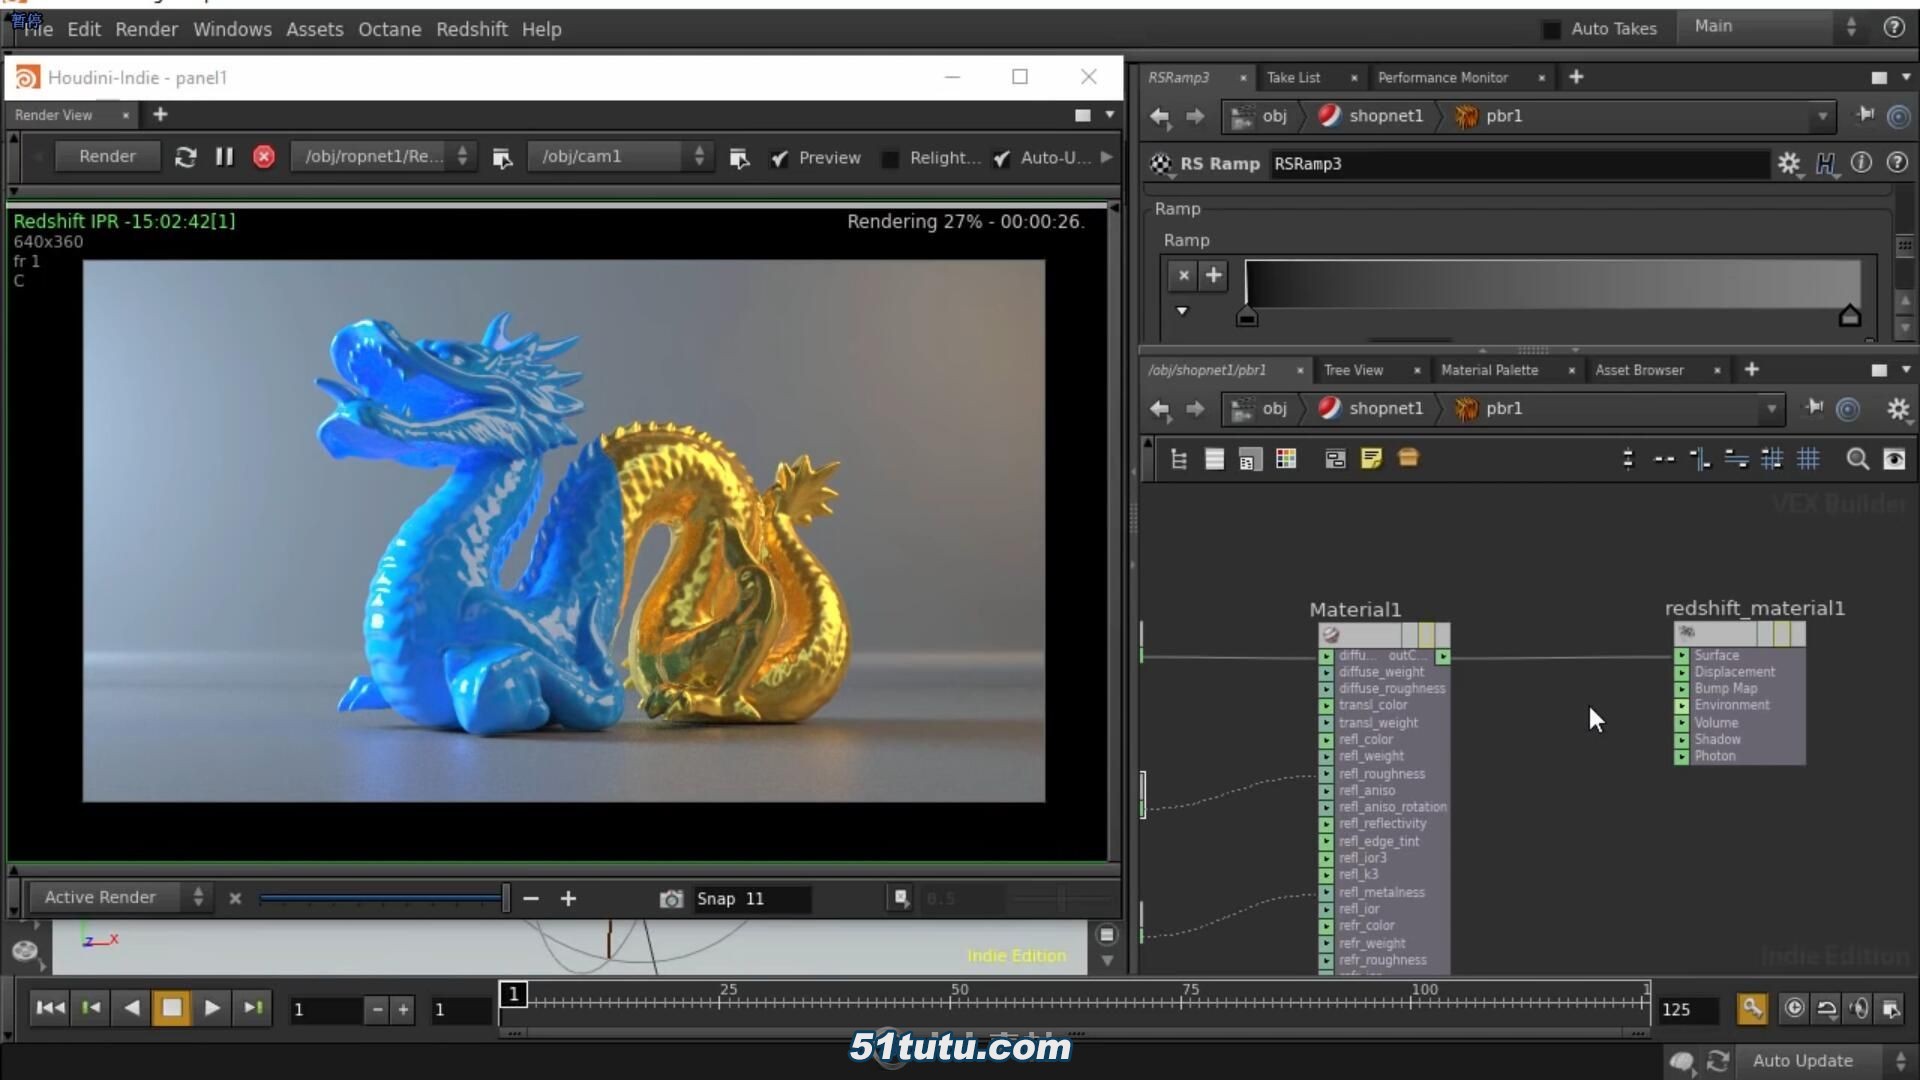
Task: Go back in network editor path
Action: point(1160,409)
